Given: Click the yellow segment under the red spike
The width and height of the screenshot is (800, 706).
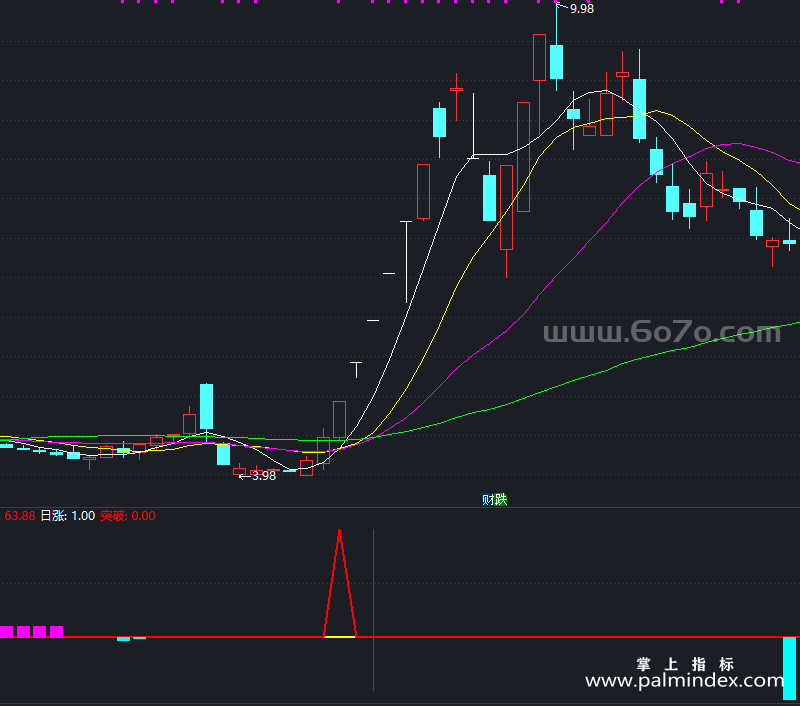Looking at the screenshot, I should tap(340, 637).
